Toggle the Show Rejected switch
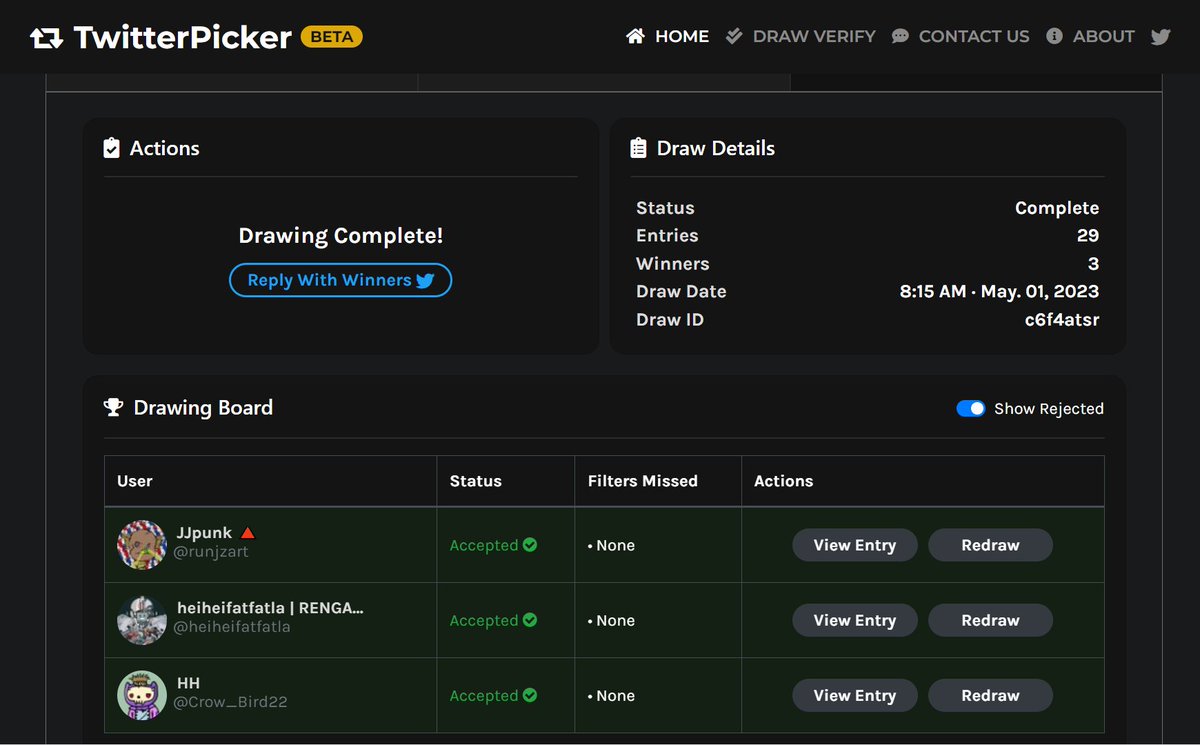The image size is (1200, 745). tap(971, 408)
